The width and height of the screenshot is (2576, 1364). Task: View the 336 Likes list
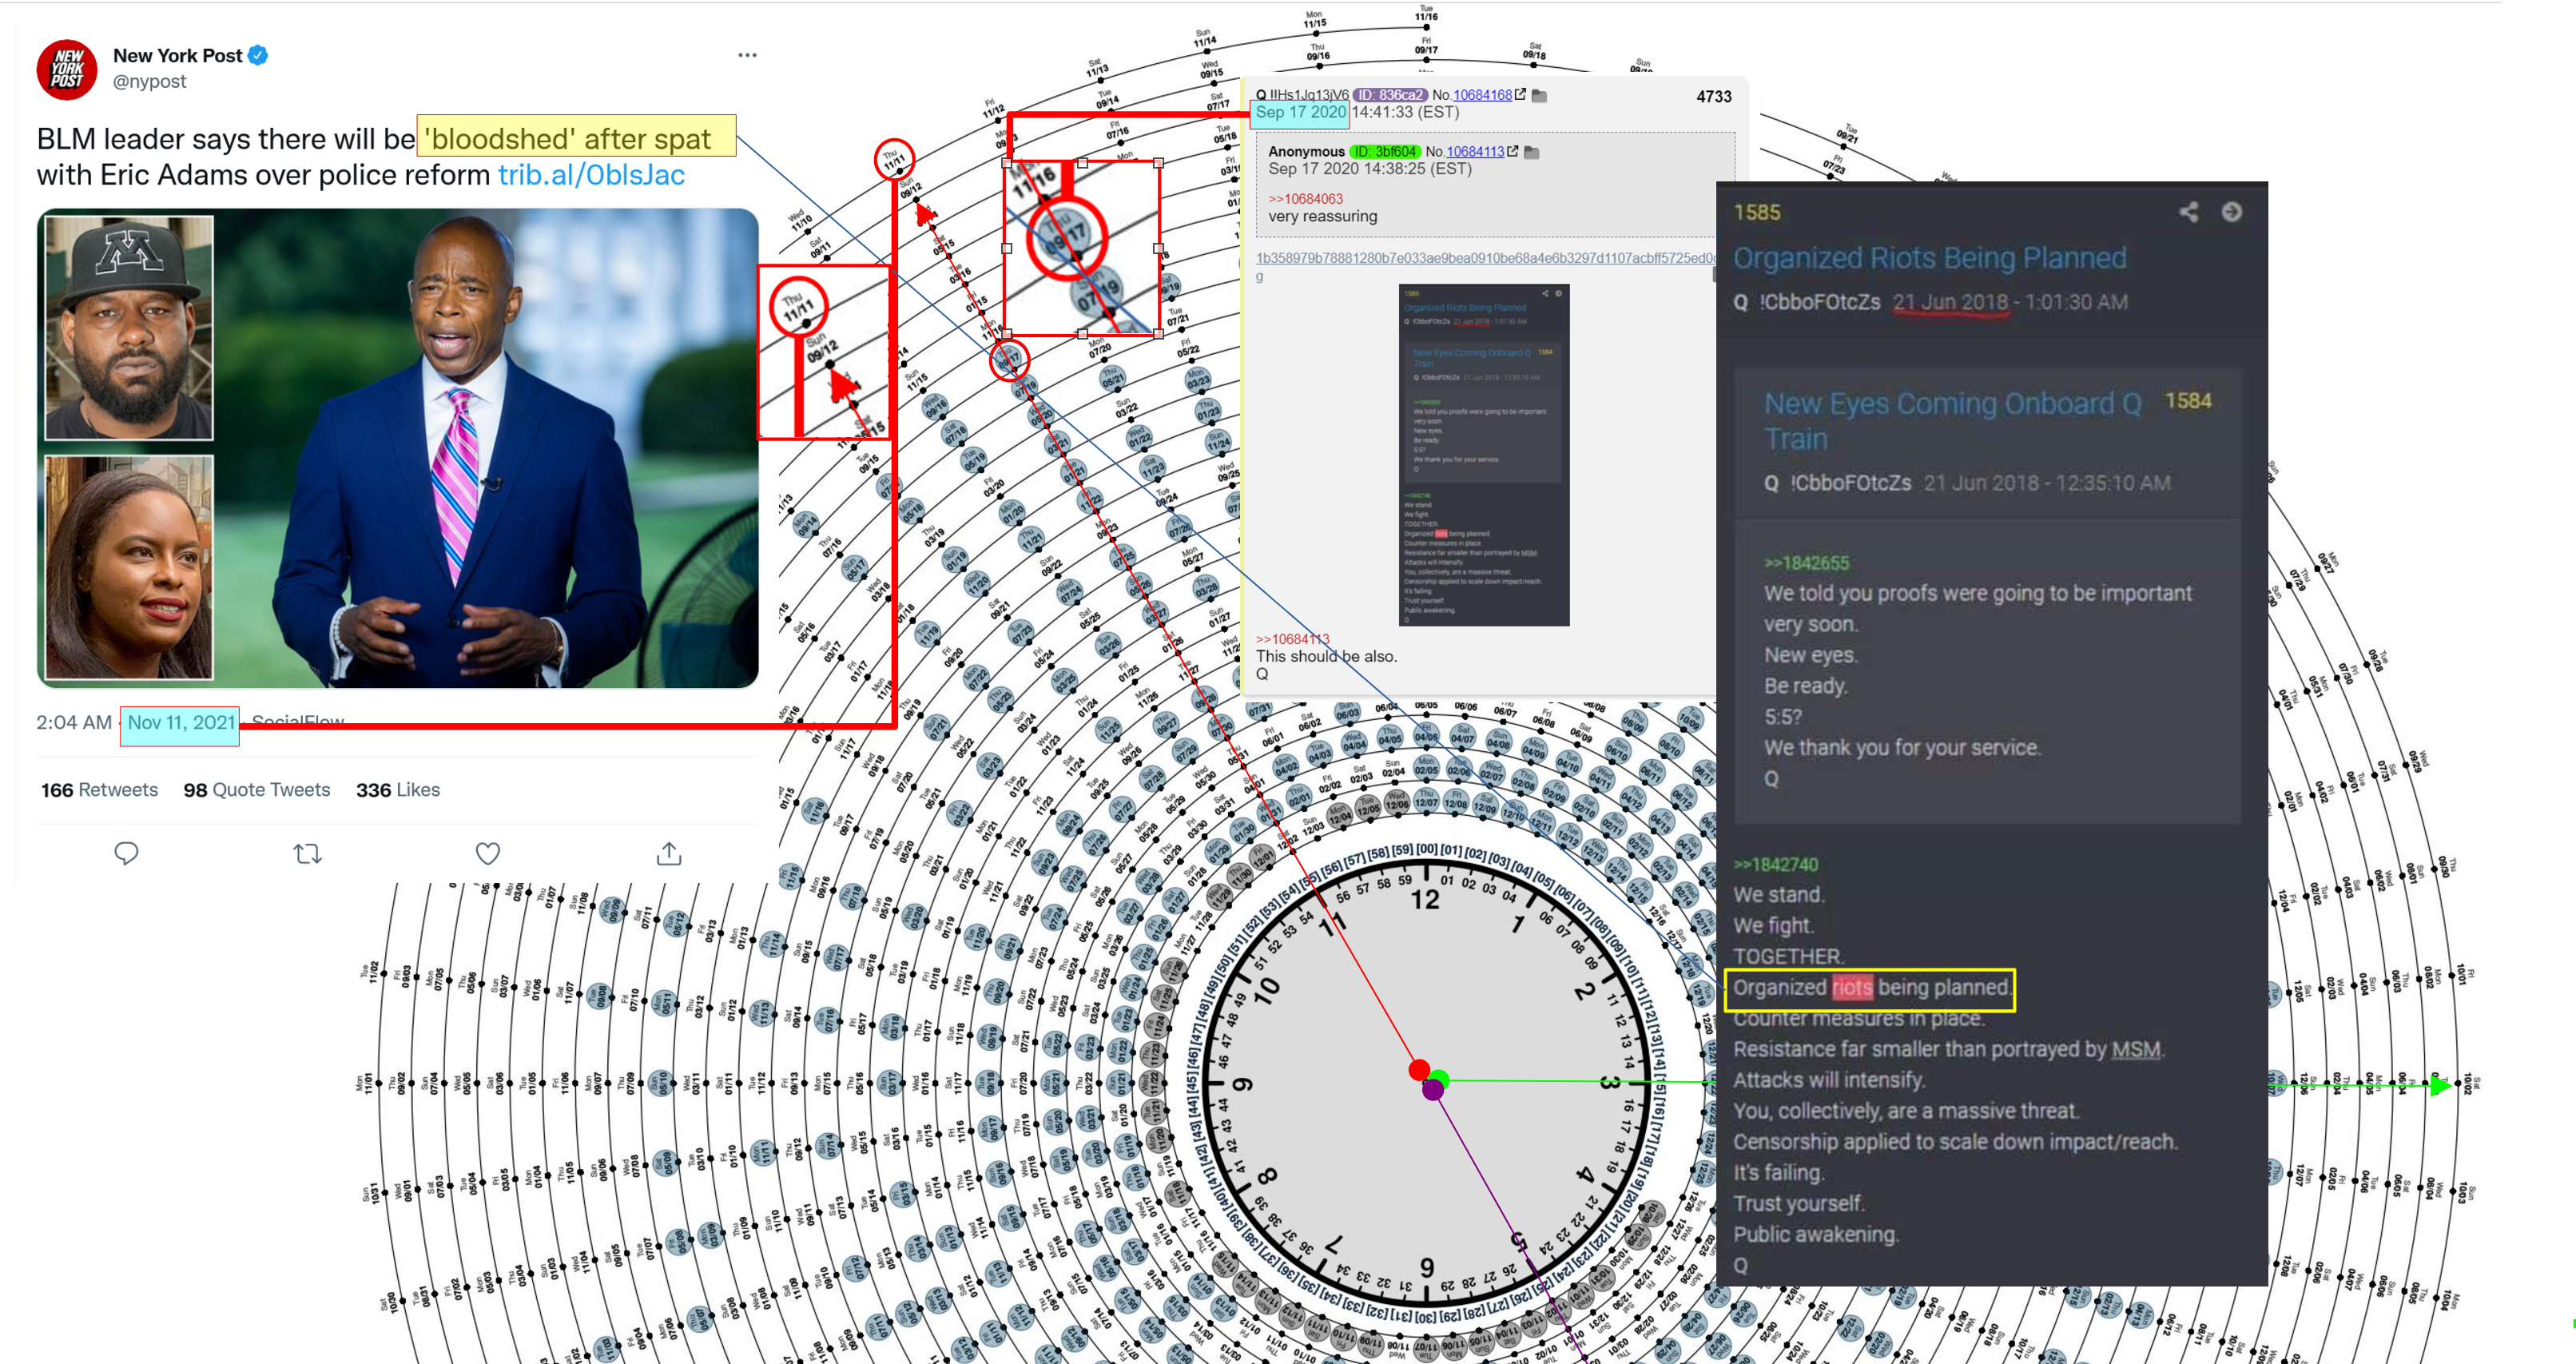coord(397,790)
